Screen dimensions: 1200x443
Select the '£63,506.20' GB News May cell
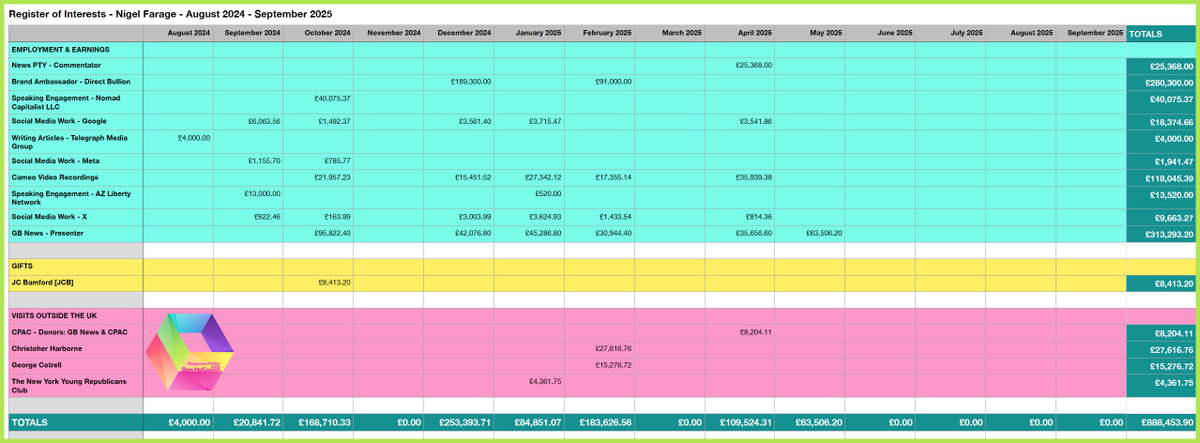[x=824, y=233]
